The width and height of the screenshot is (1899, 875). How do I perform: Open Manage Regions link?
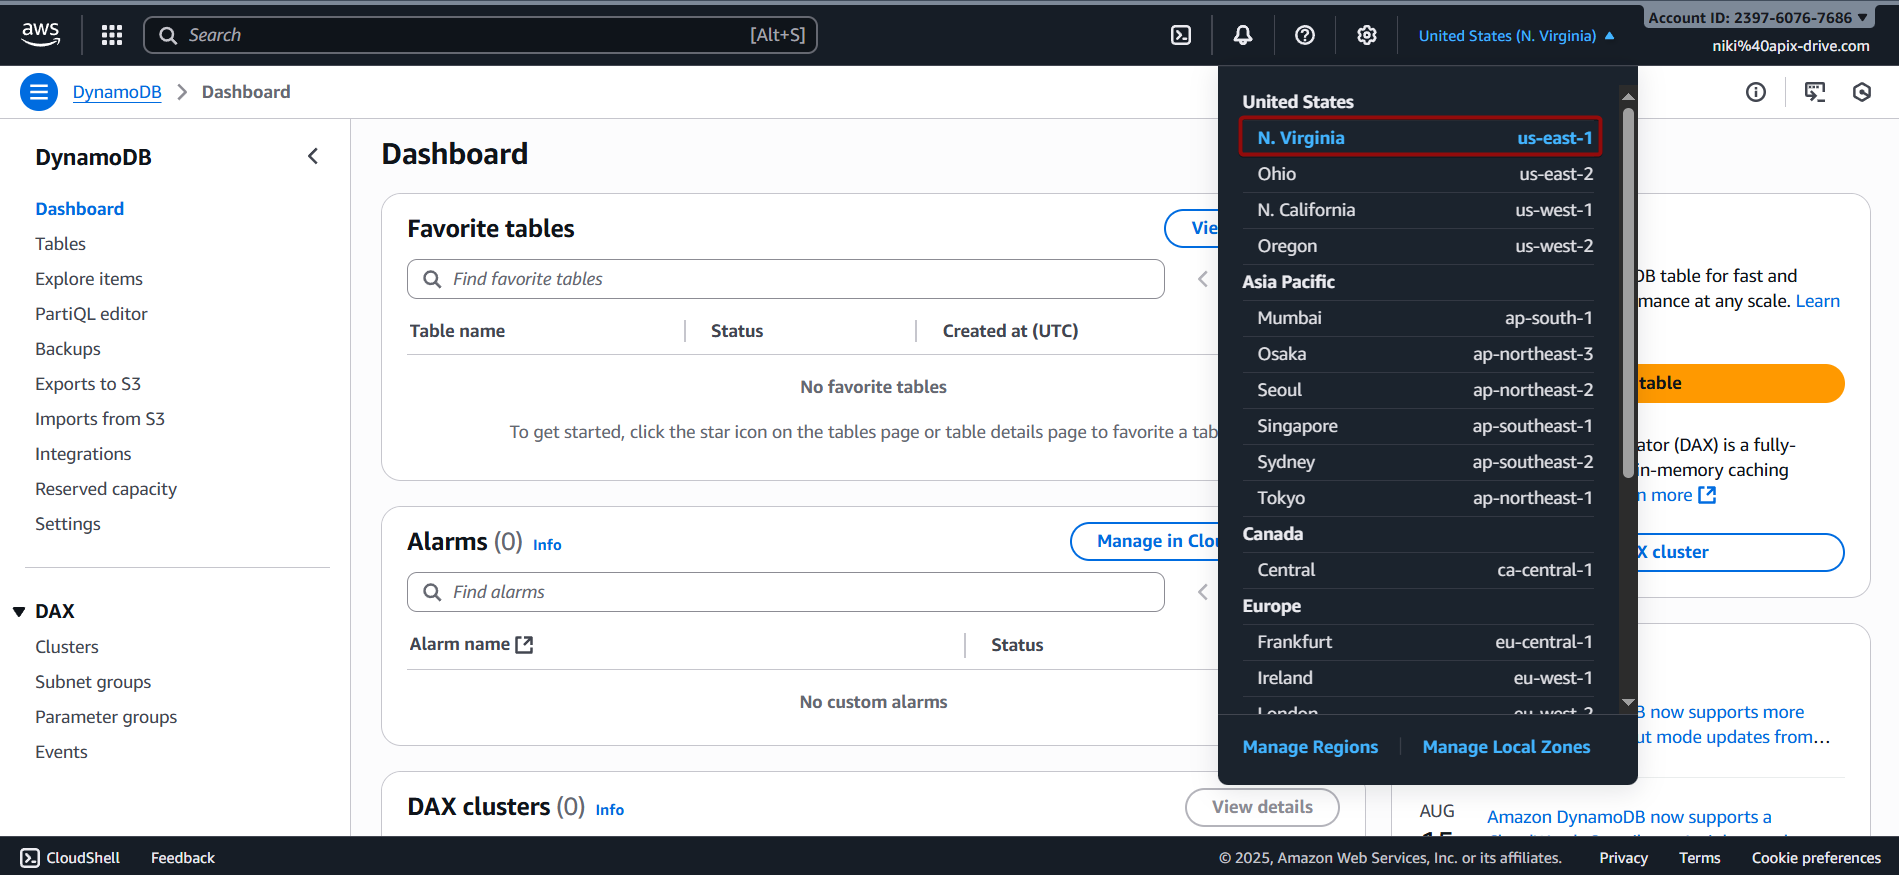click(x=1310, y=747)
